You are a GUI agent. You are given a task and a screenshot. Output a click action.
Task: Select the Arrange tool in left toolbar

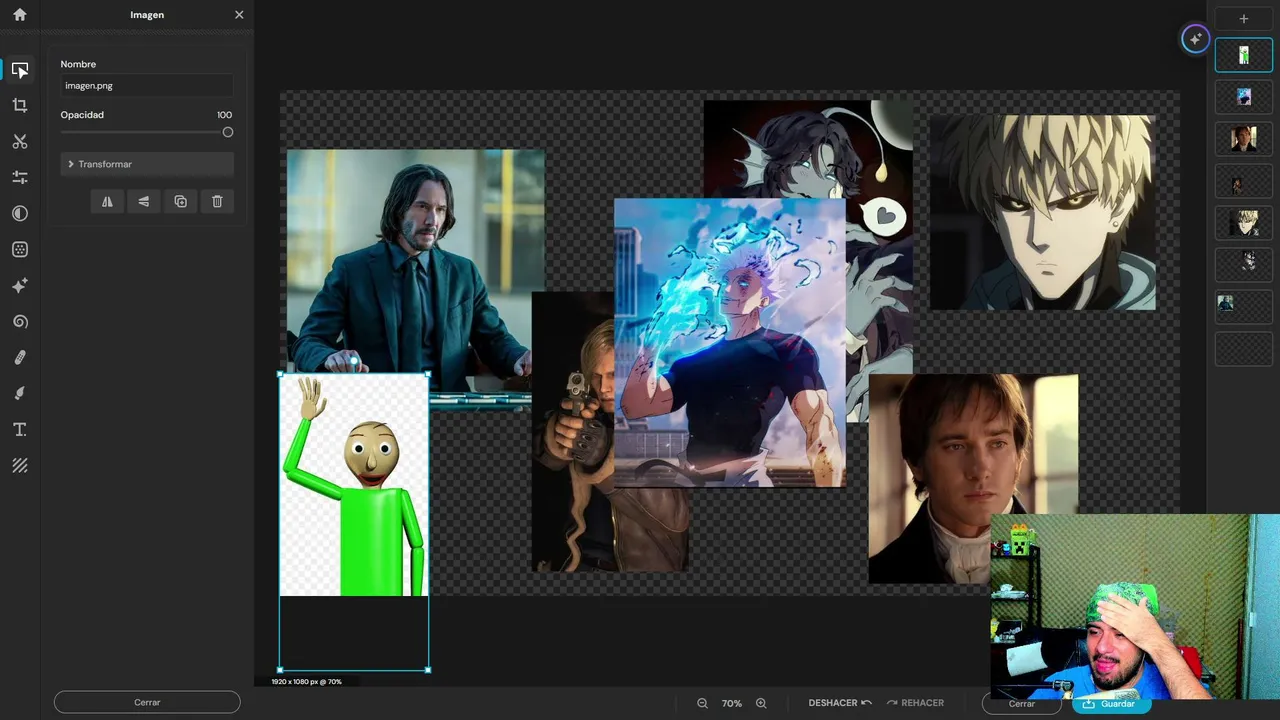(20, 70)
